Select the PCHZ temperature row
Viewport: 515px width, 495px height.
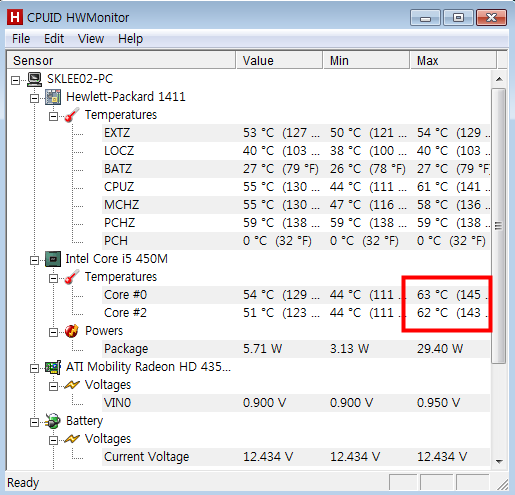coord(296,223)
